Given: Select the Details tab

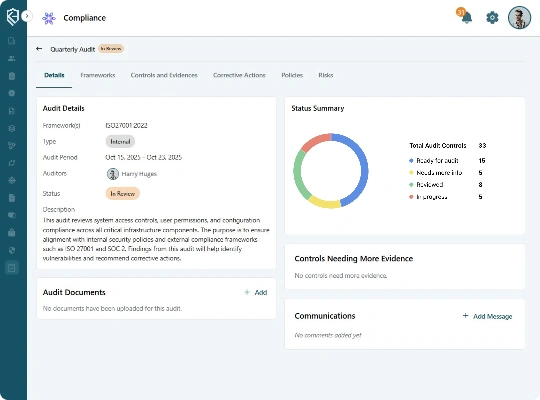Looking at the screenshot, I should [54, 75].
